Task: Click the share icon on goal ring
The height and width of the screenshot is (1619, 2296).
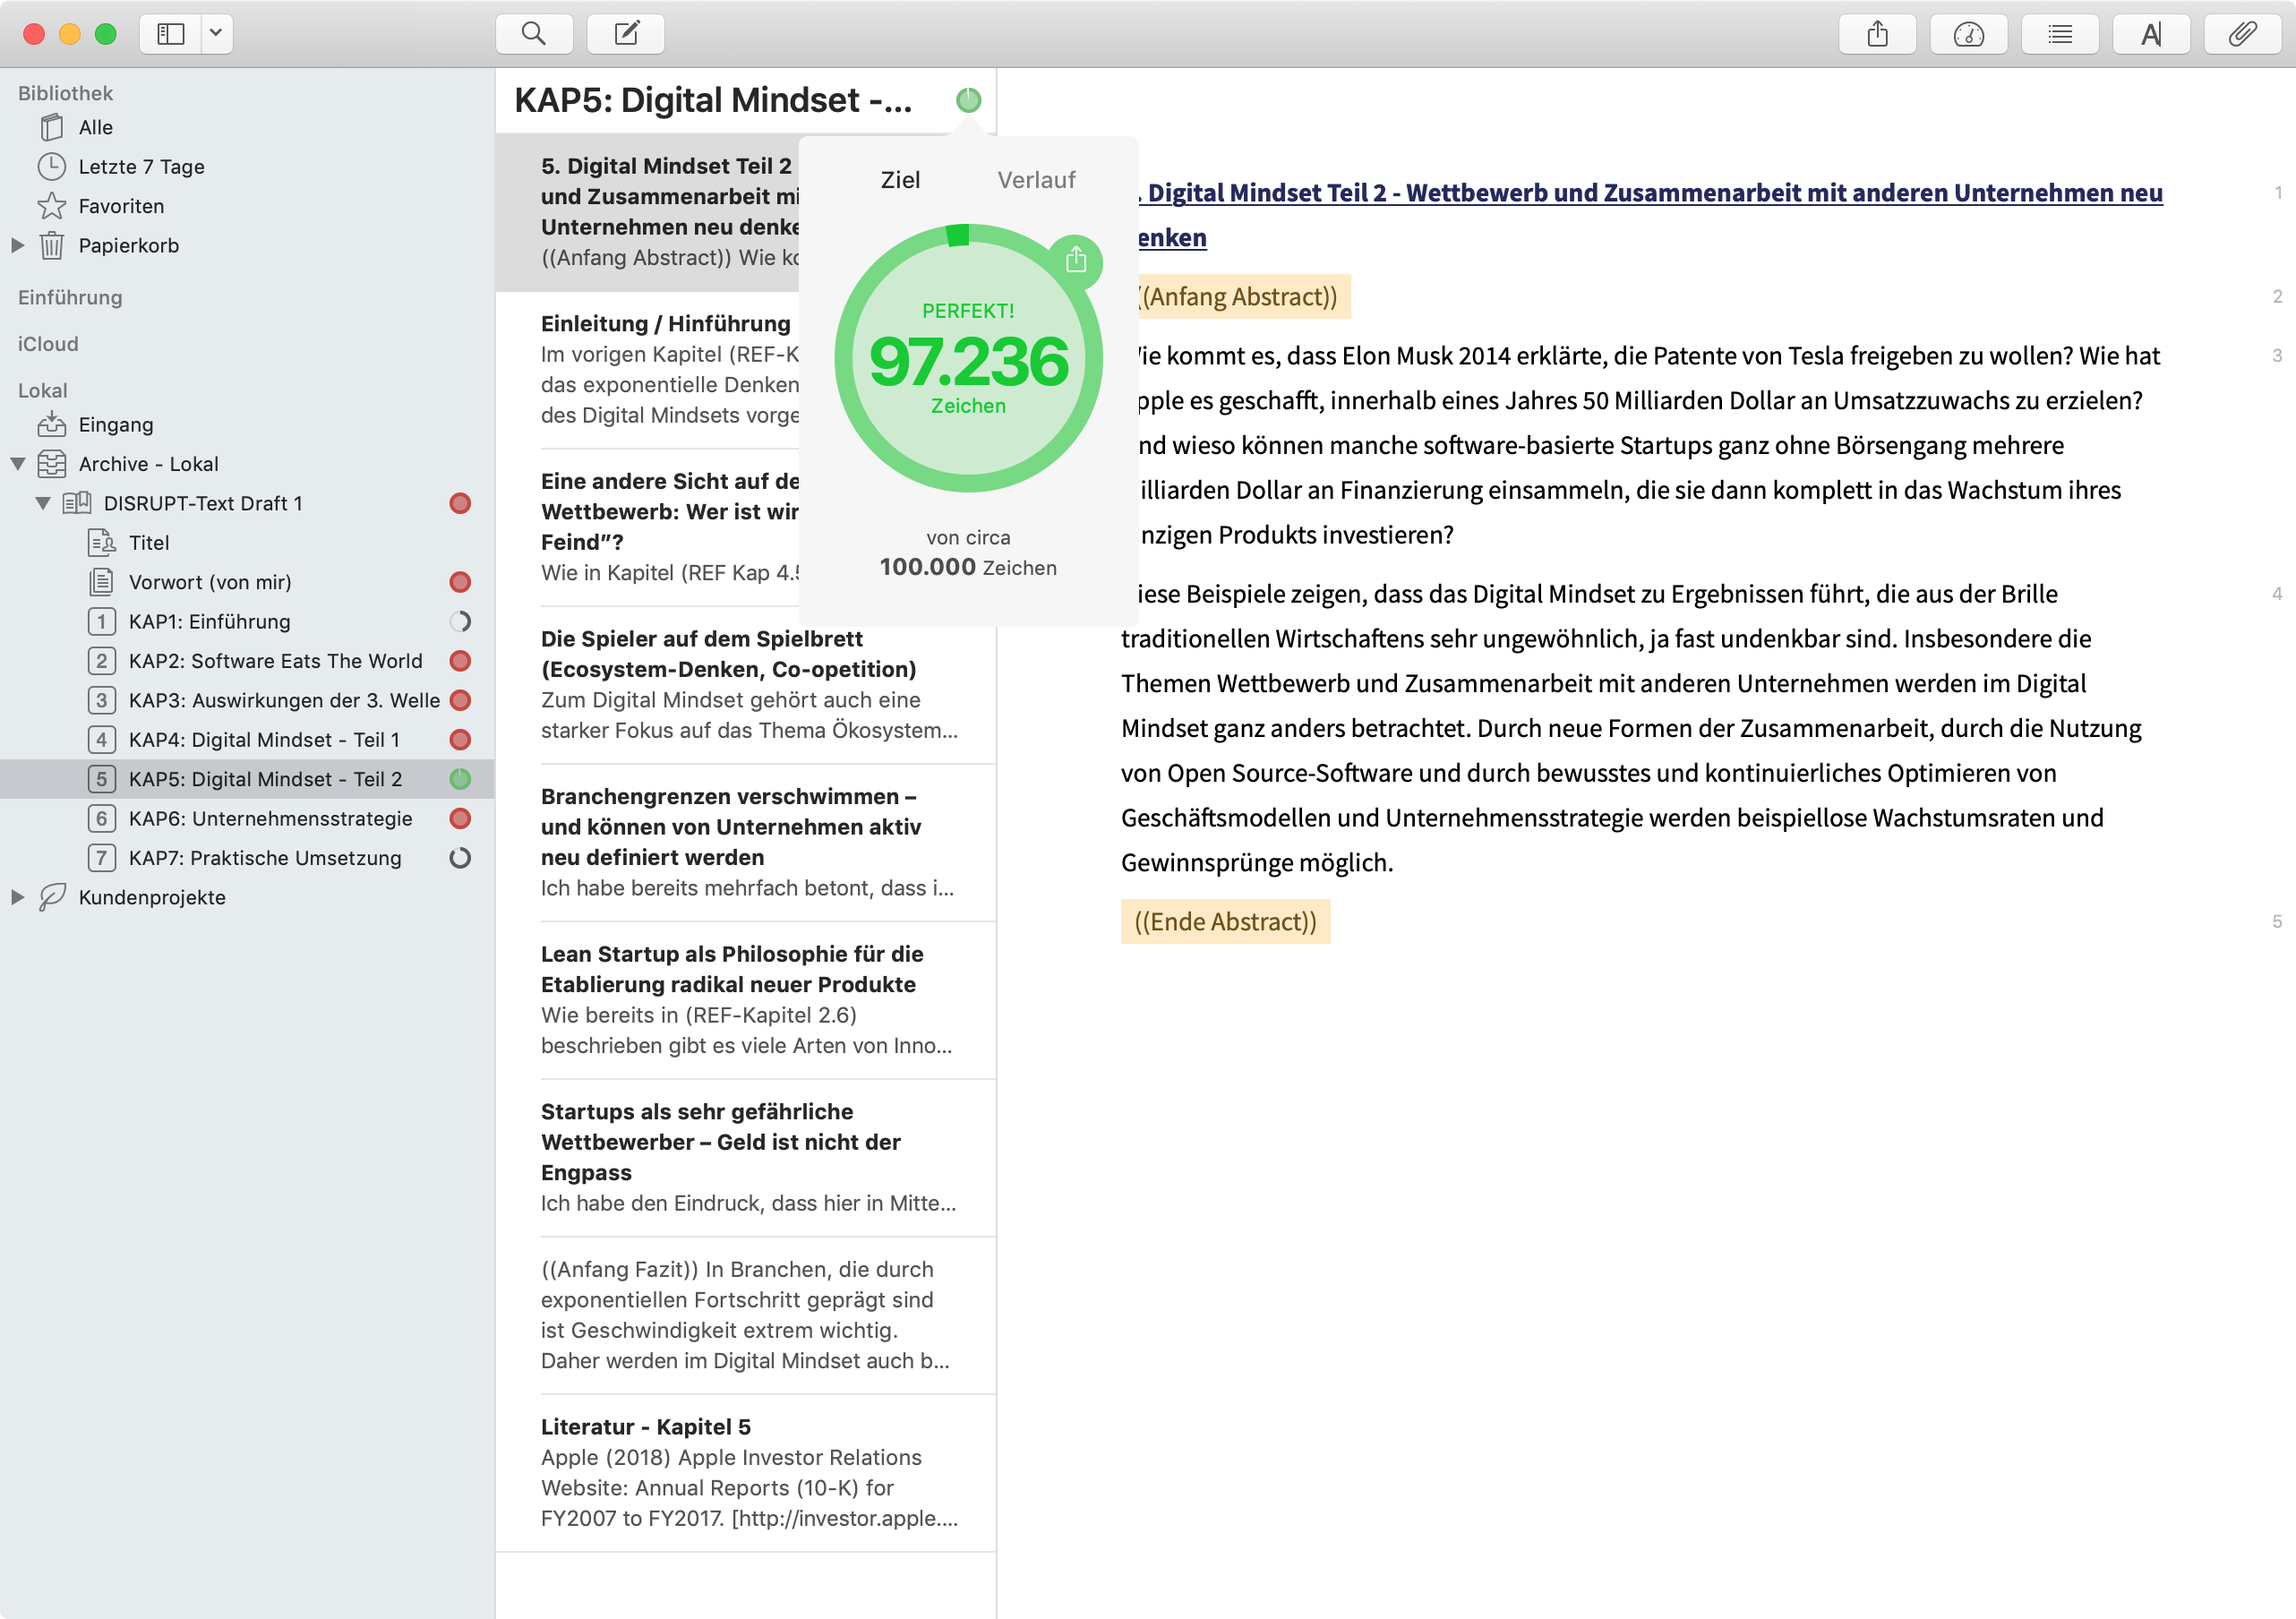Action: click(1076, 261)
